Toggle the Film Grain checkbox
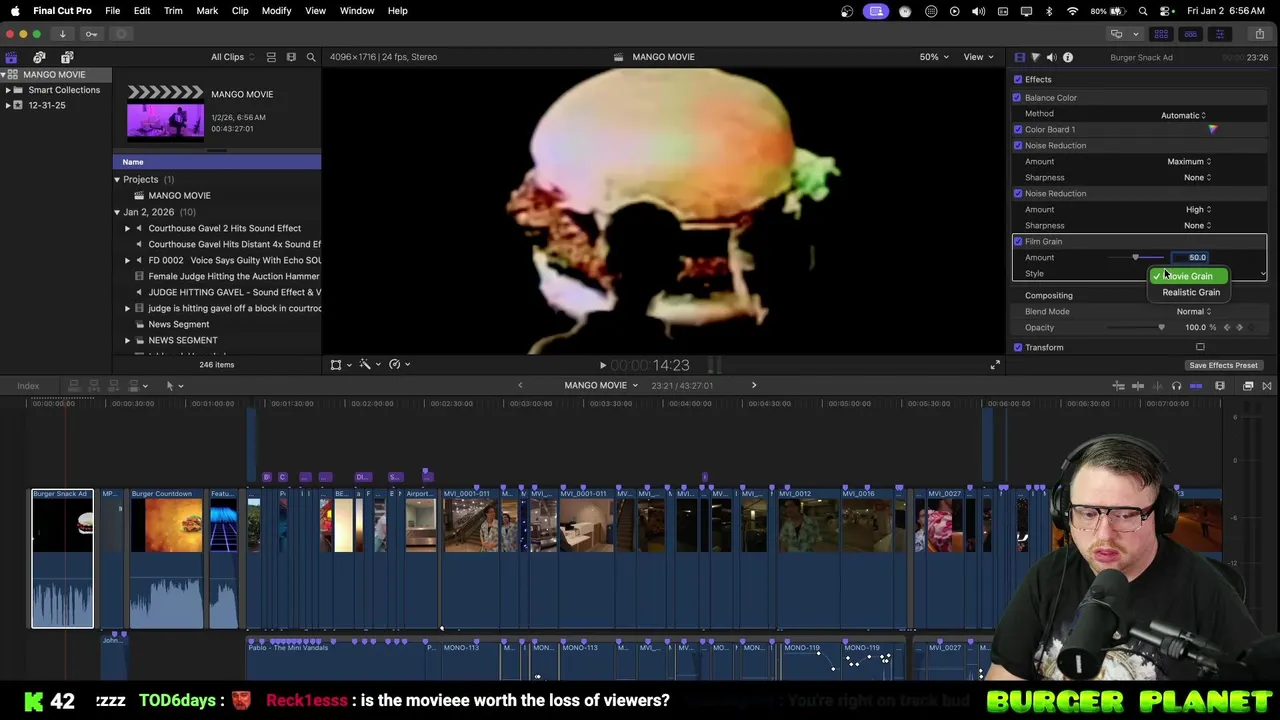 coord(1017,242)
